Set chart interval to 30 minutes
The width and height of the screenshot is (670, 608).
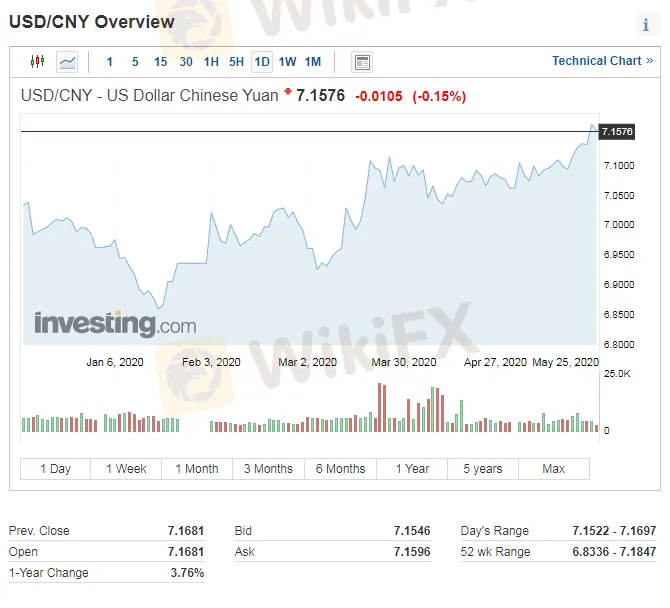click(186, 62)
